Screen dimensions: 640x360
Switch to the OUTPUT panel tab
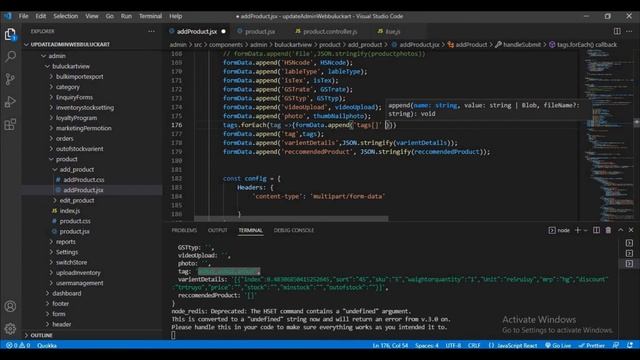pos(218,230)
